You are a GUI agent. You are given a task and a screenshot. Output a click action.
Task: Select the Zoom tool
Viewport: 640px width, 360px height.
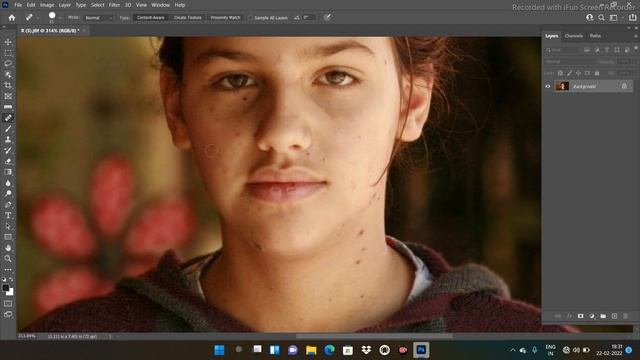click(8, 258)
